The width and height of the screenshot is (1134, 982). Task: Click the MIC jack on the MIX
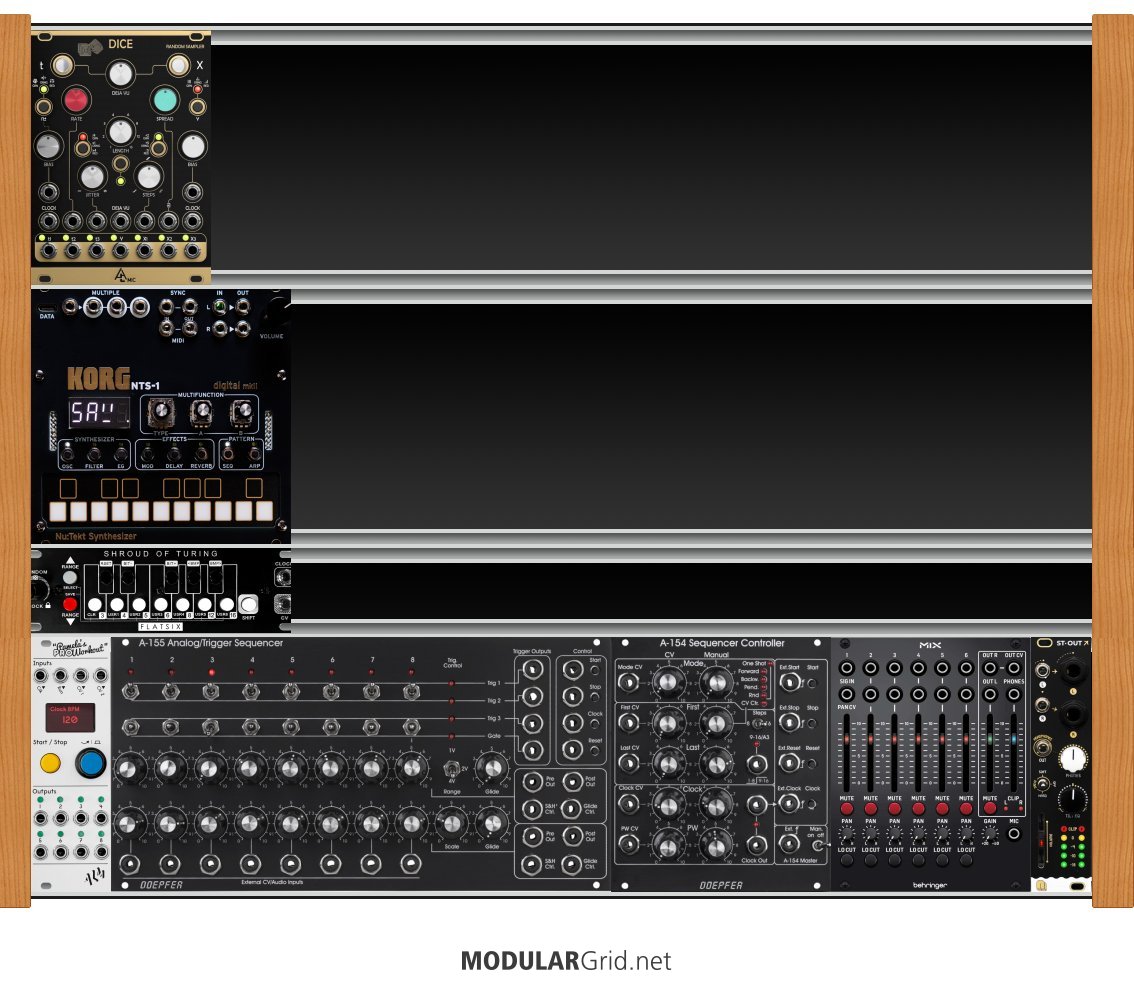click(x=1013, y=834)
